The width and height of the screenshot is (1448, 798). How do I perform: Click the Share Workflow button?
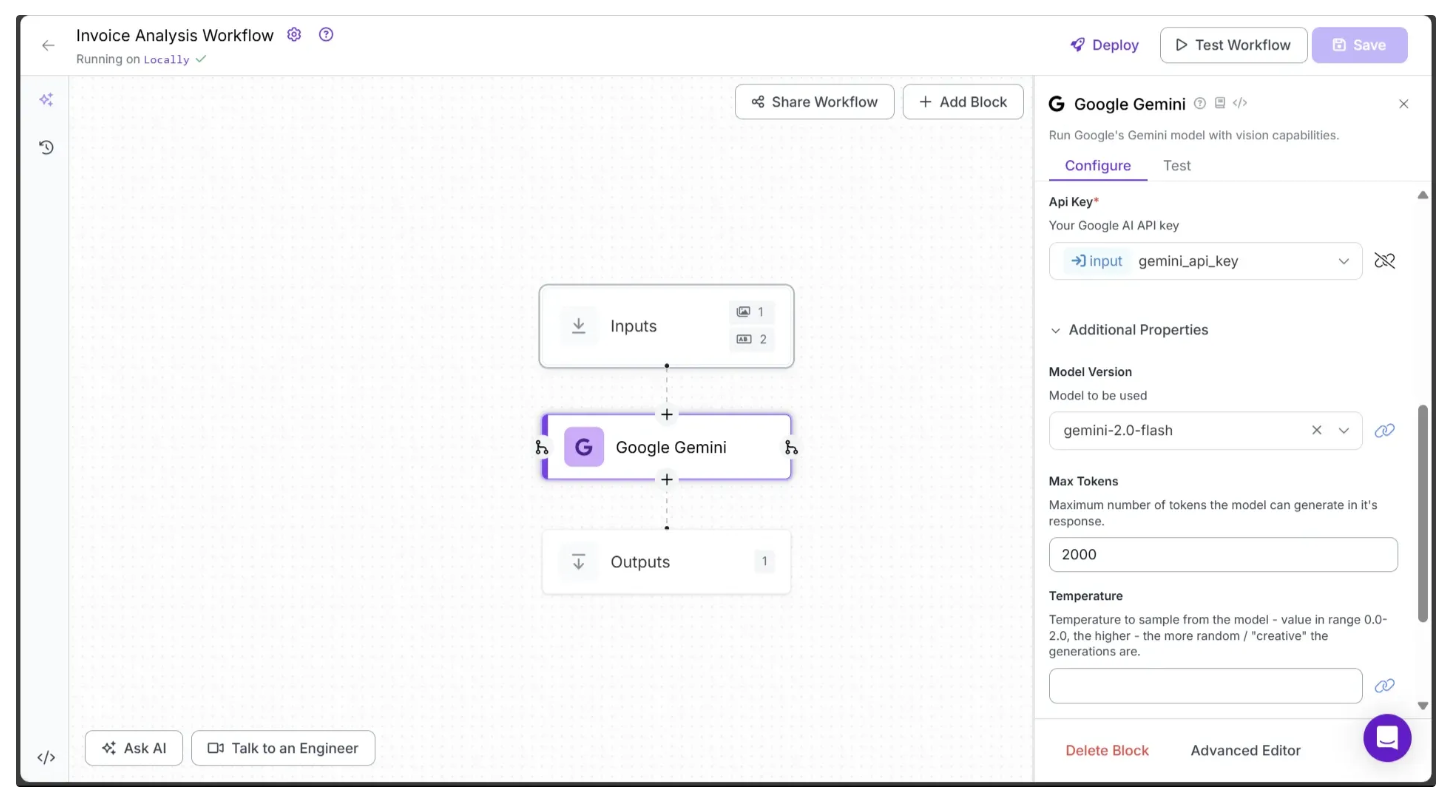tap(815, 102)
